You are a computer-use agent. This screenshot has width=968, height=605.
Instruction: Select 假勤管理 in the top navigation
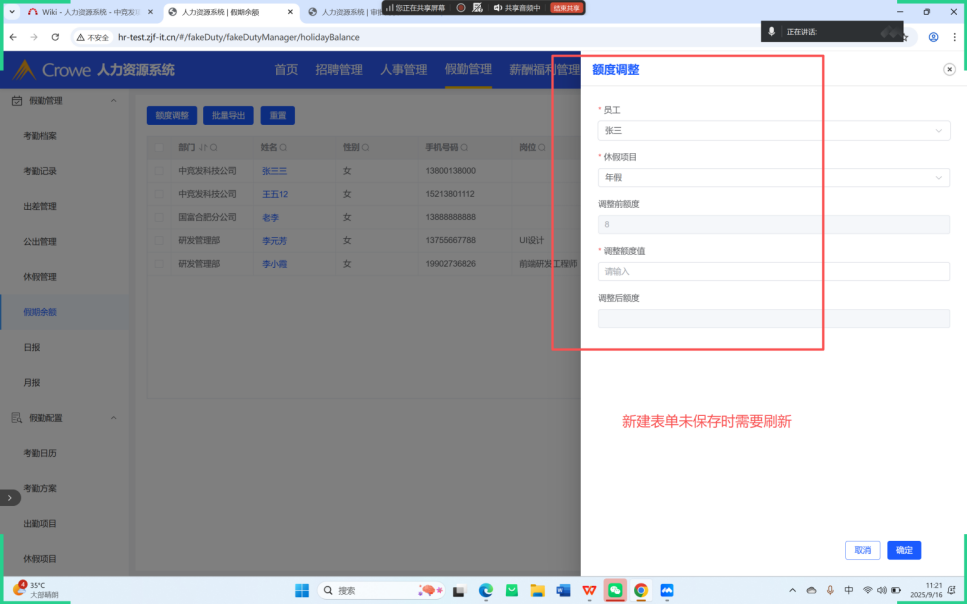click(x=469, y=69)
